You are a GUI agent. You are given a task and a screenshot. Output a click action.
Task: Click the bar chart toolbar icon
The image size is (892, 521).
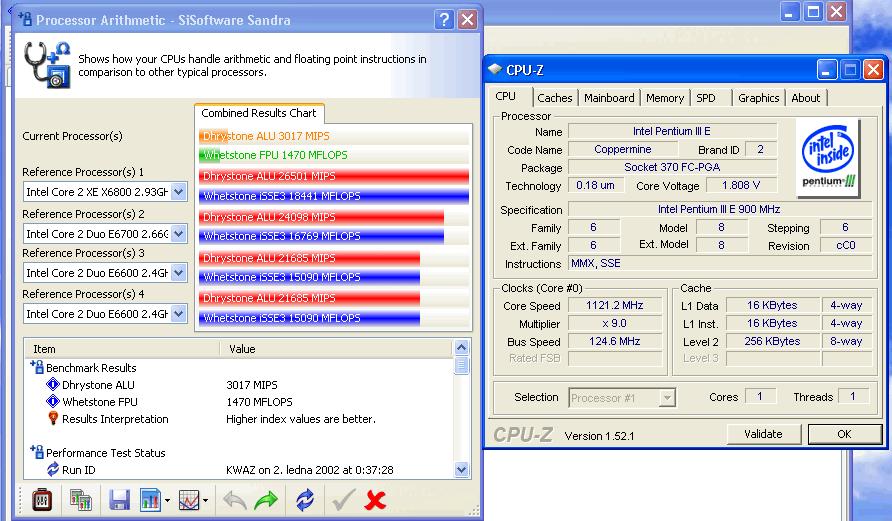pos(151,499)
